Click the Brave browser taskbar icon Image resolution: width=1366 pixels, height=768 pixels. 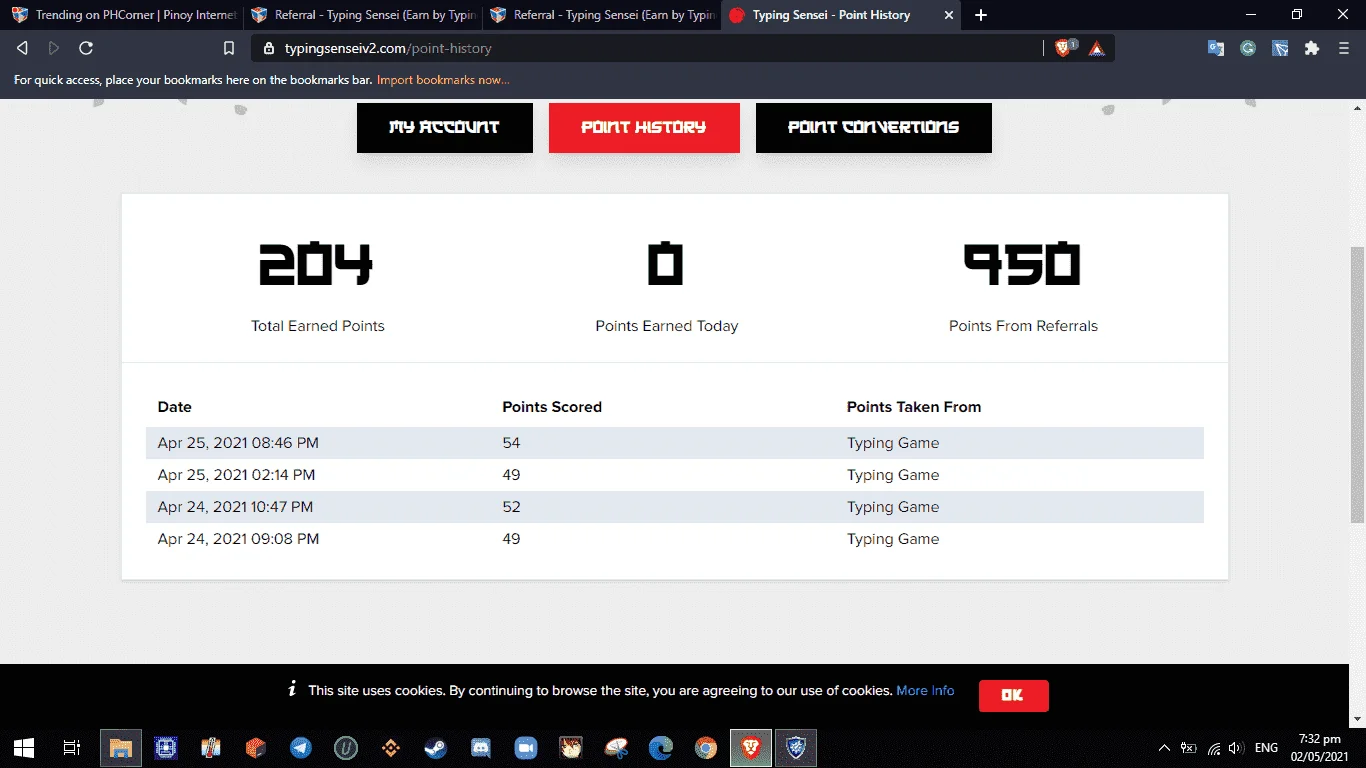click(x=751, y=747)
